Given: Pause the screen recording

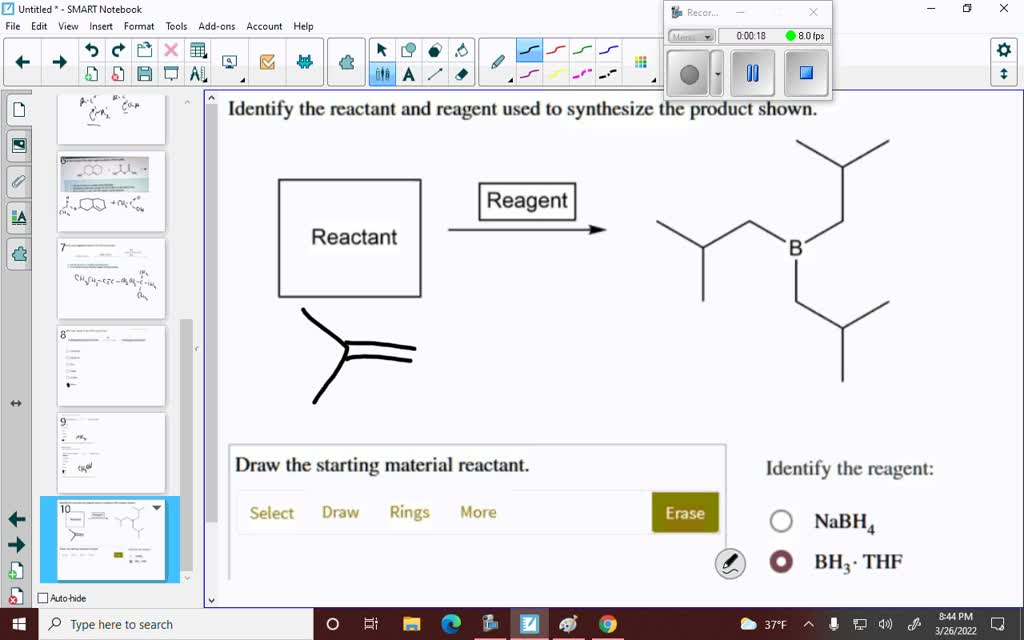Looking at the screenshot, I should coord(751,74).
